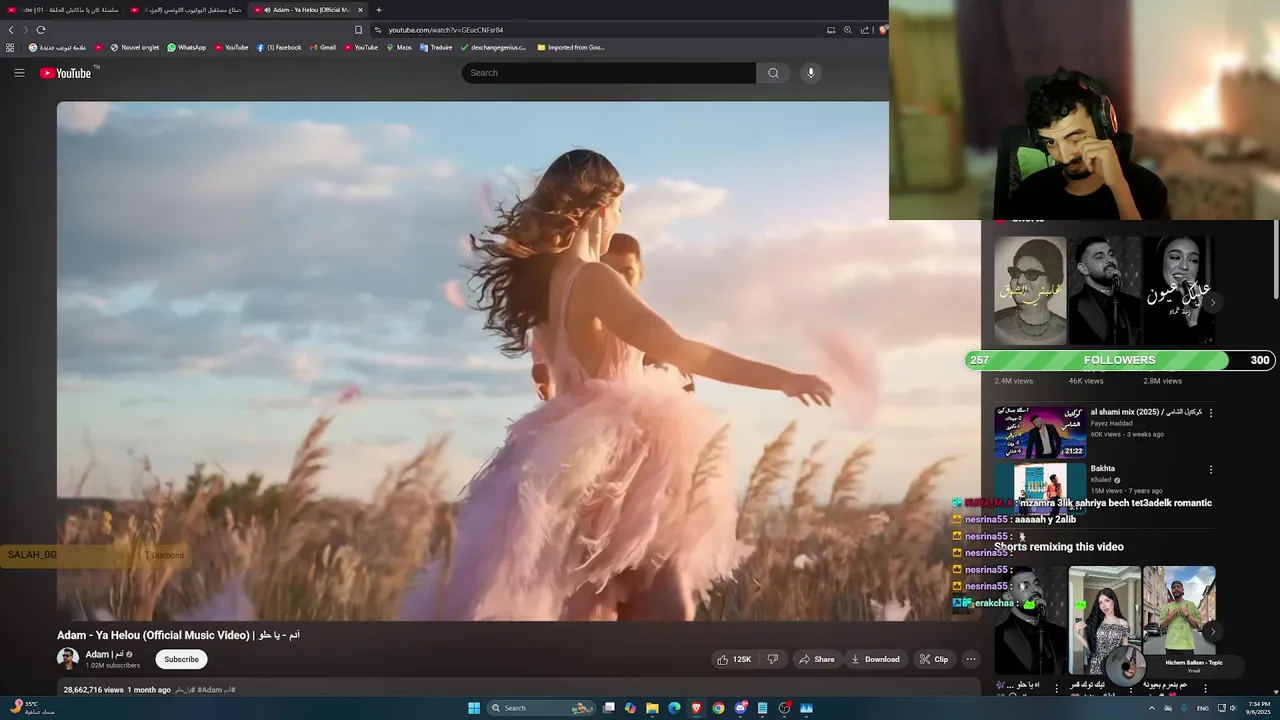Open the WhatsApp bookmark
The image size is (1280, 720).
pyautogui.click(x=186, y=47)
